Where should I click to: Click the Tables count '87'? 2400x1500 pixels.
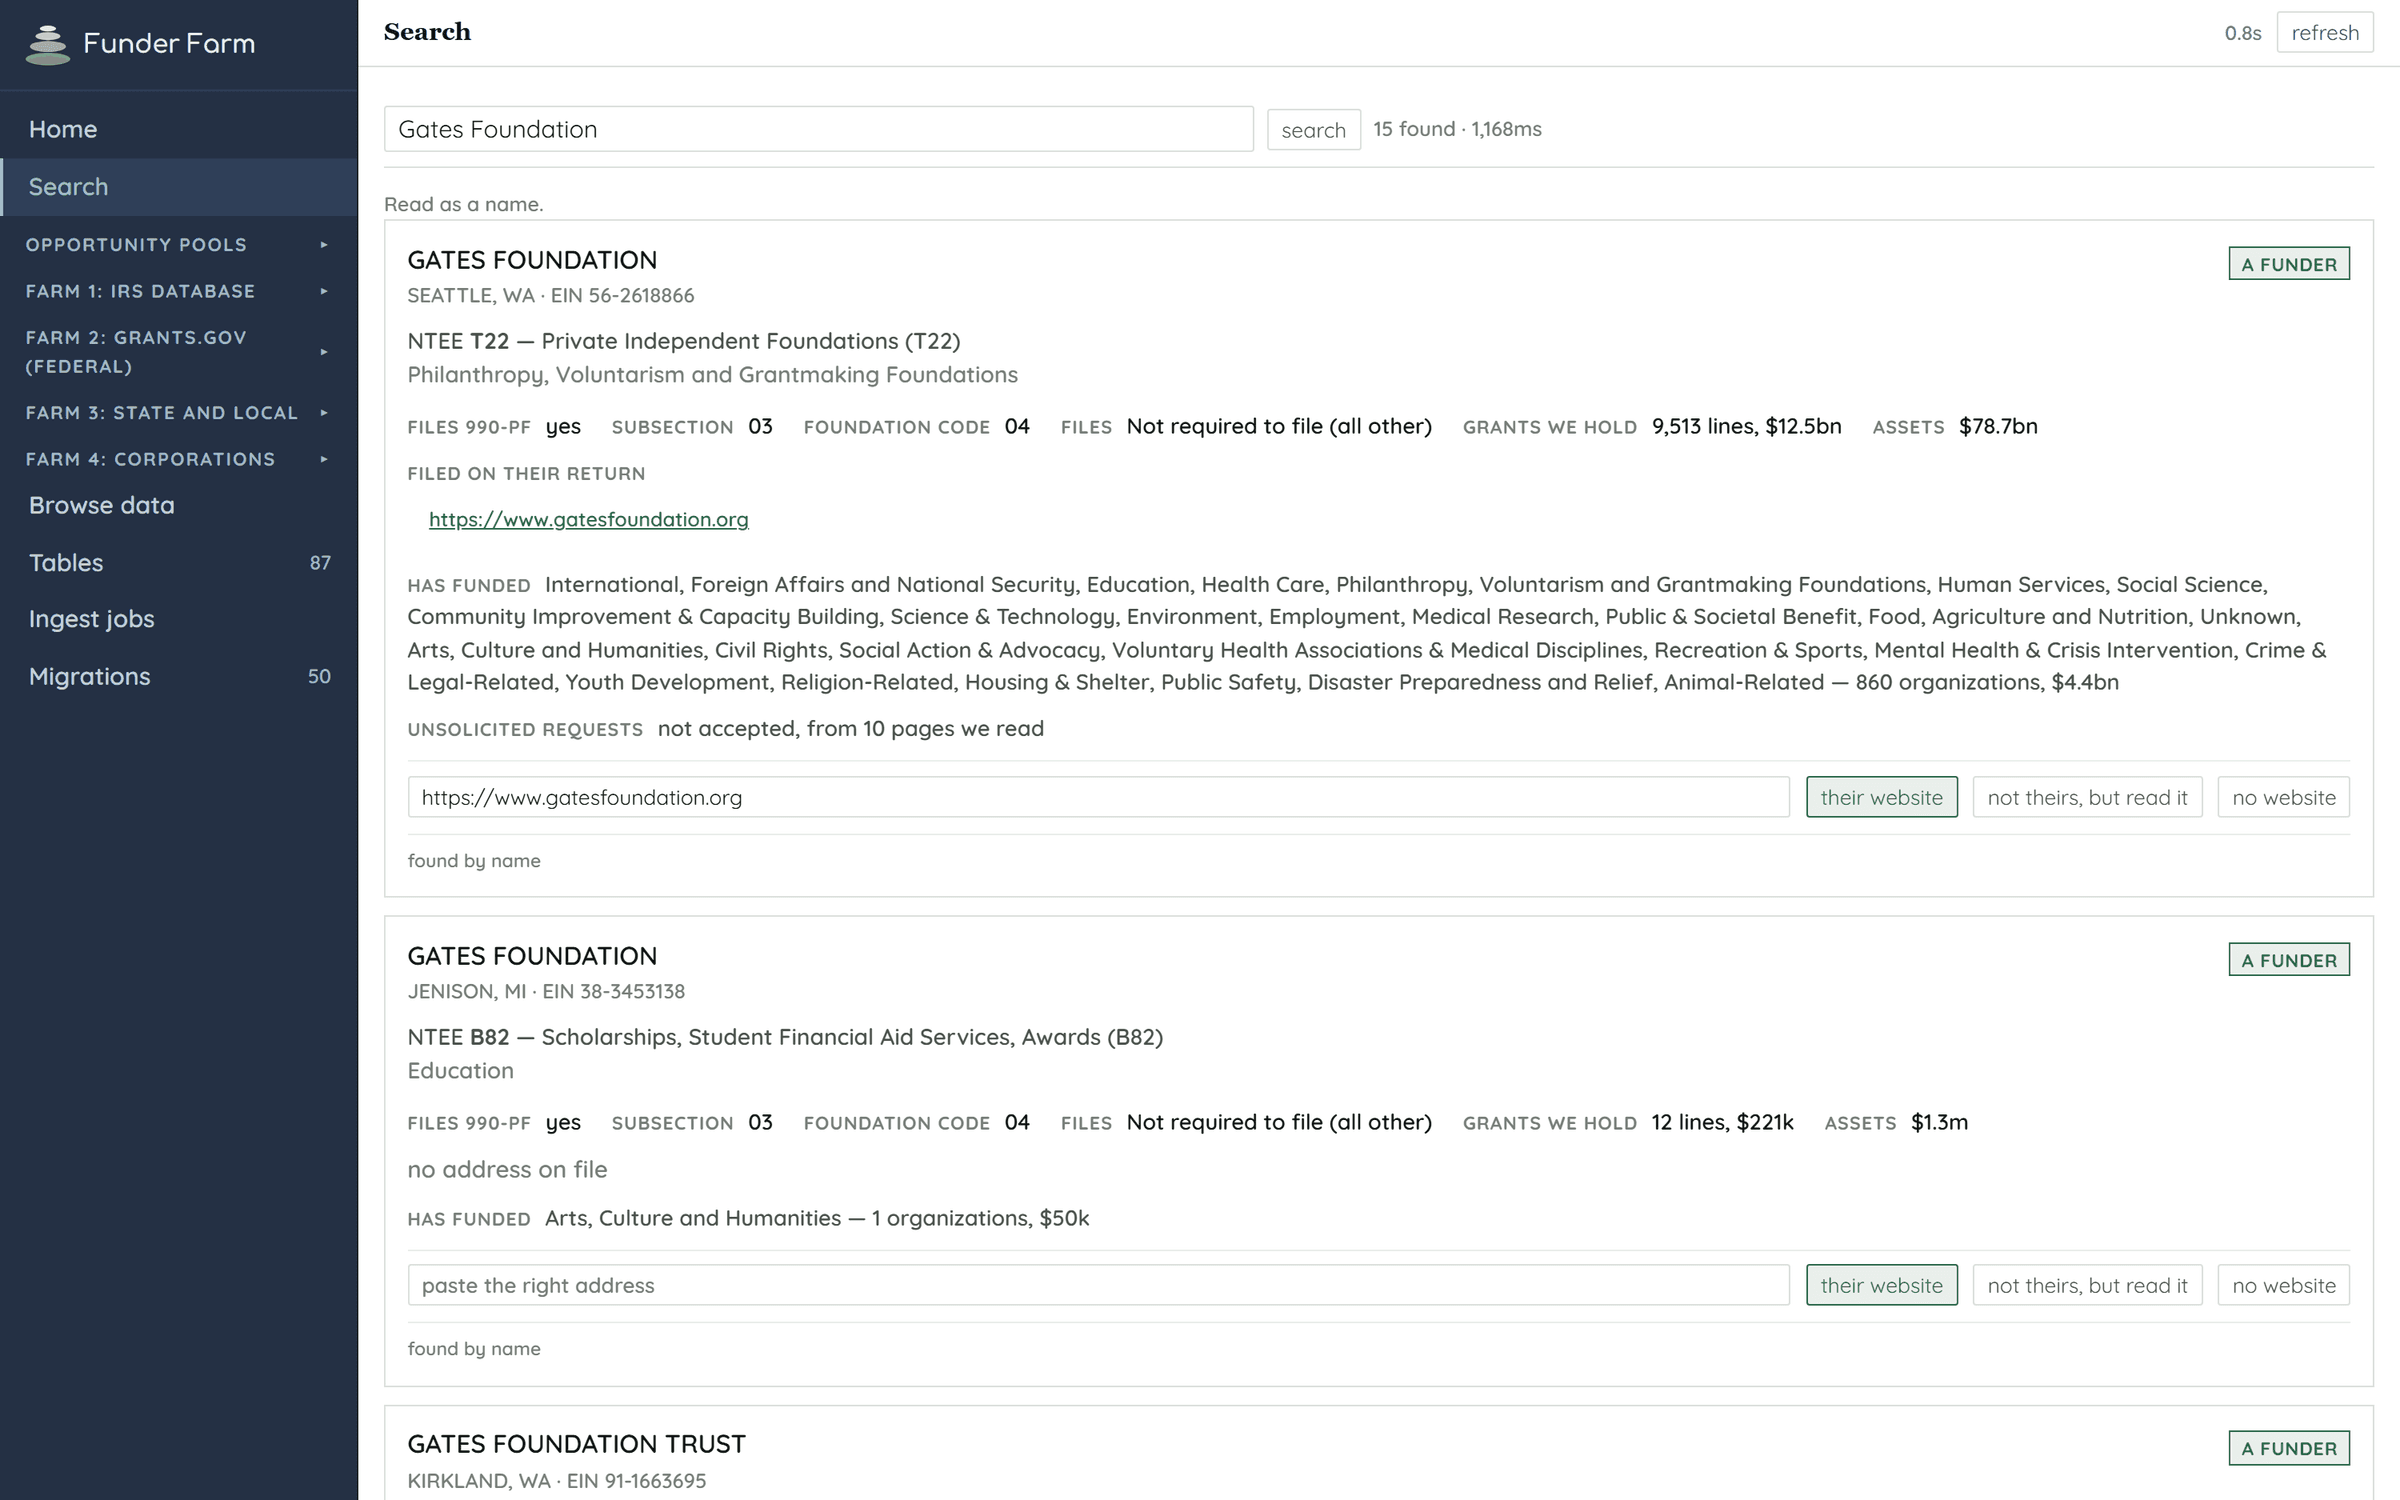click(320, 563)
